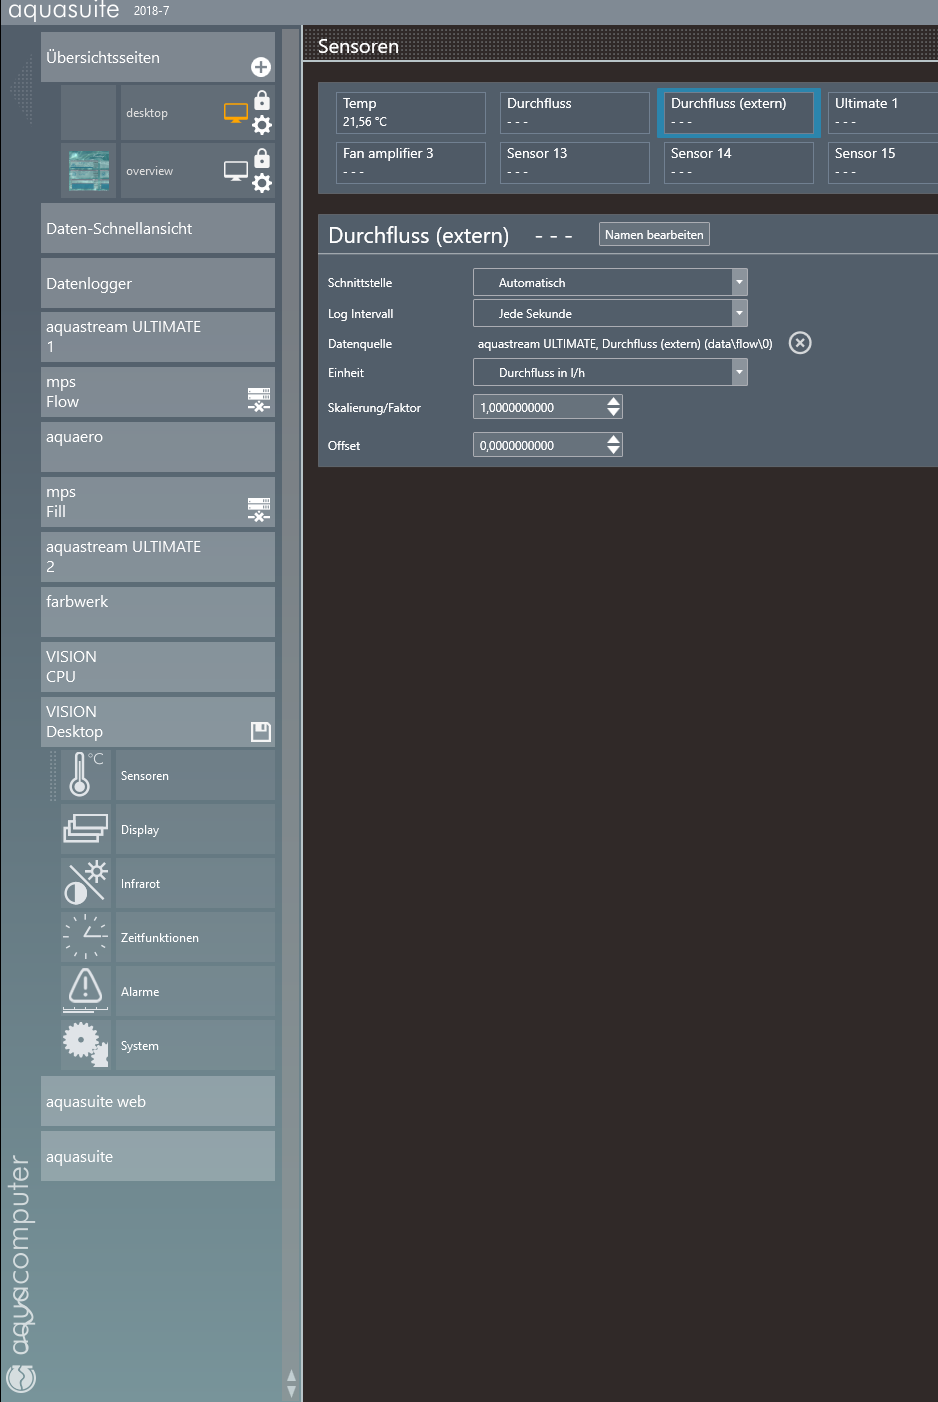This screenshot has width=938, height=1402.
Task: Click Namen bearbeiten button
Action: (x=654, y=235)
